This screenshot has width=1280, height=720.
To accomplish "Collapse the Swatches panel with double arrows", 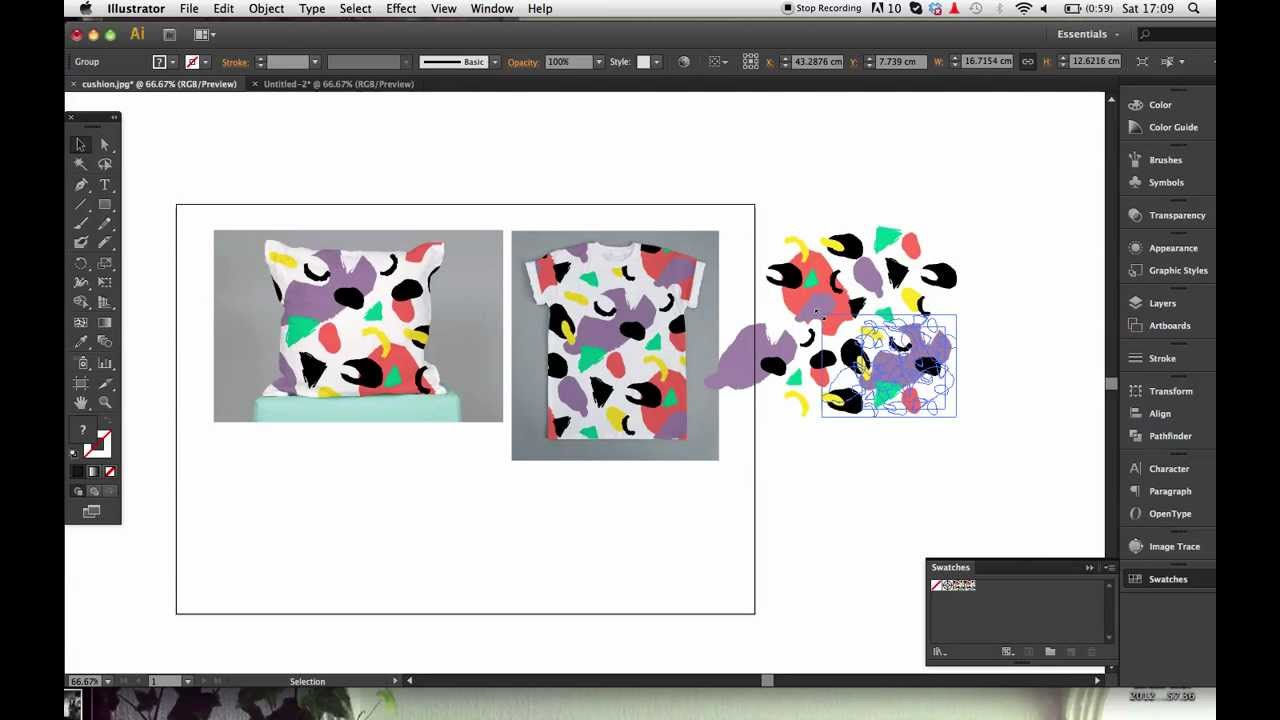I will point(1090,568).
